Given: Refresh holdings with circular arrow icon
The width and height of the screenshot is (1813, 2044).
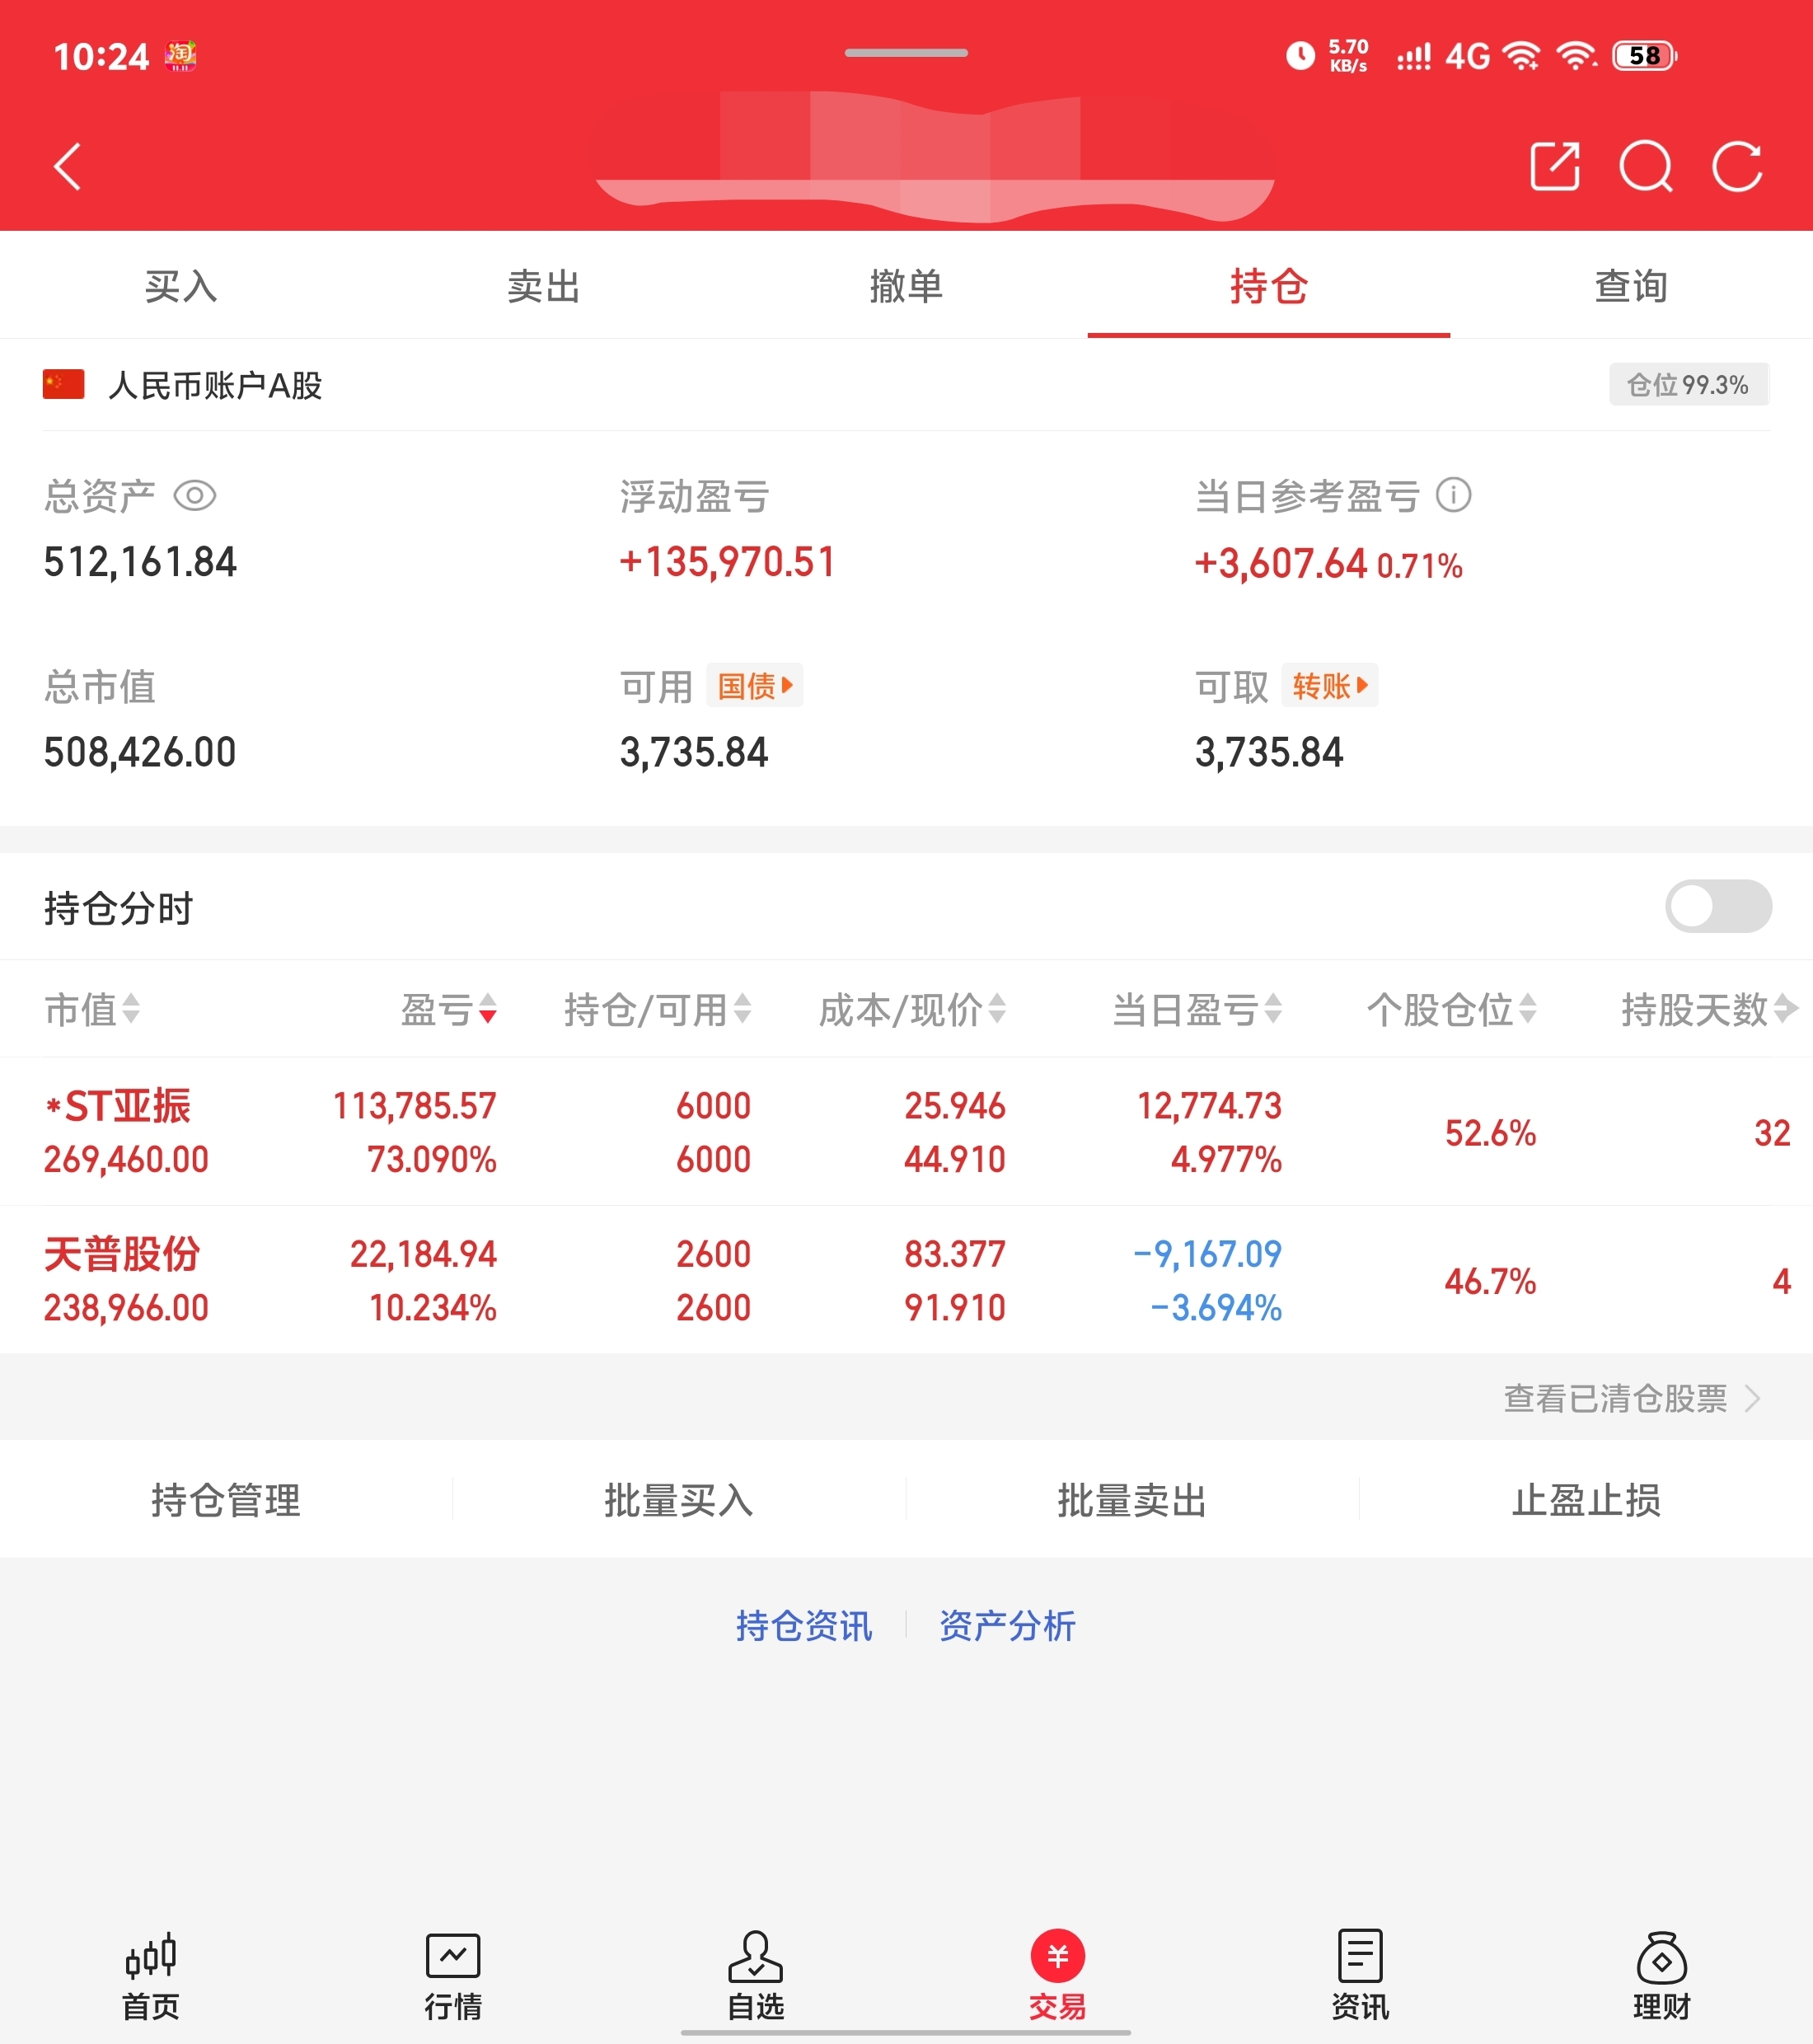Looking at the screenshot, I should pos(1737,166).
